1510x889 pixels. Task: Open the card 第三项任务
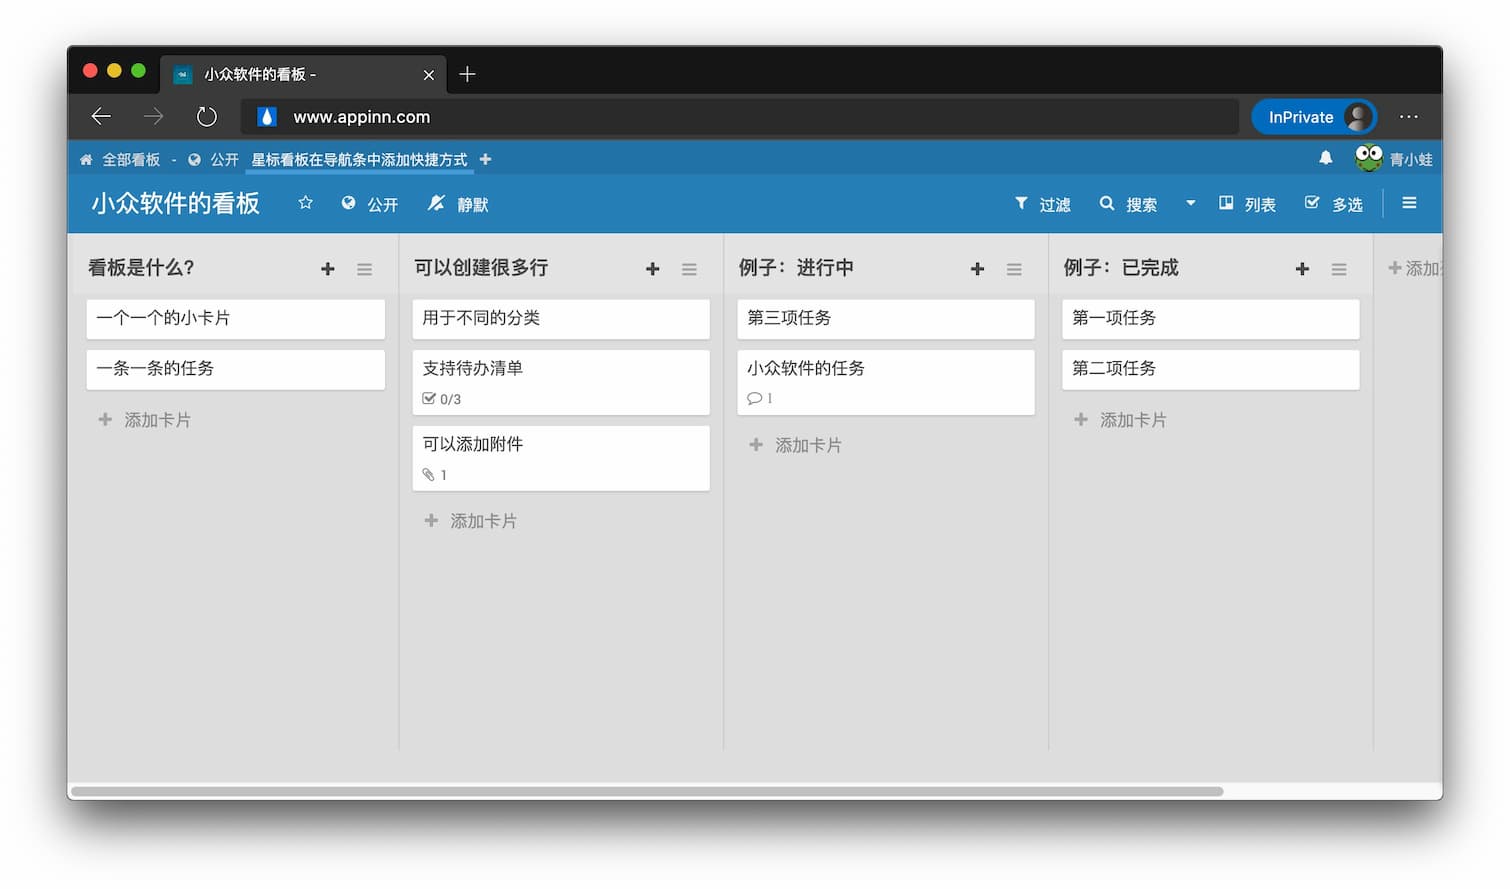886,318
